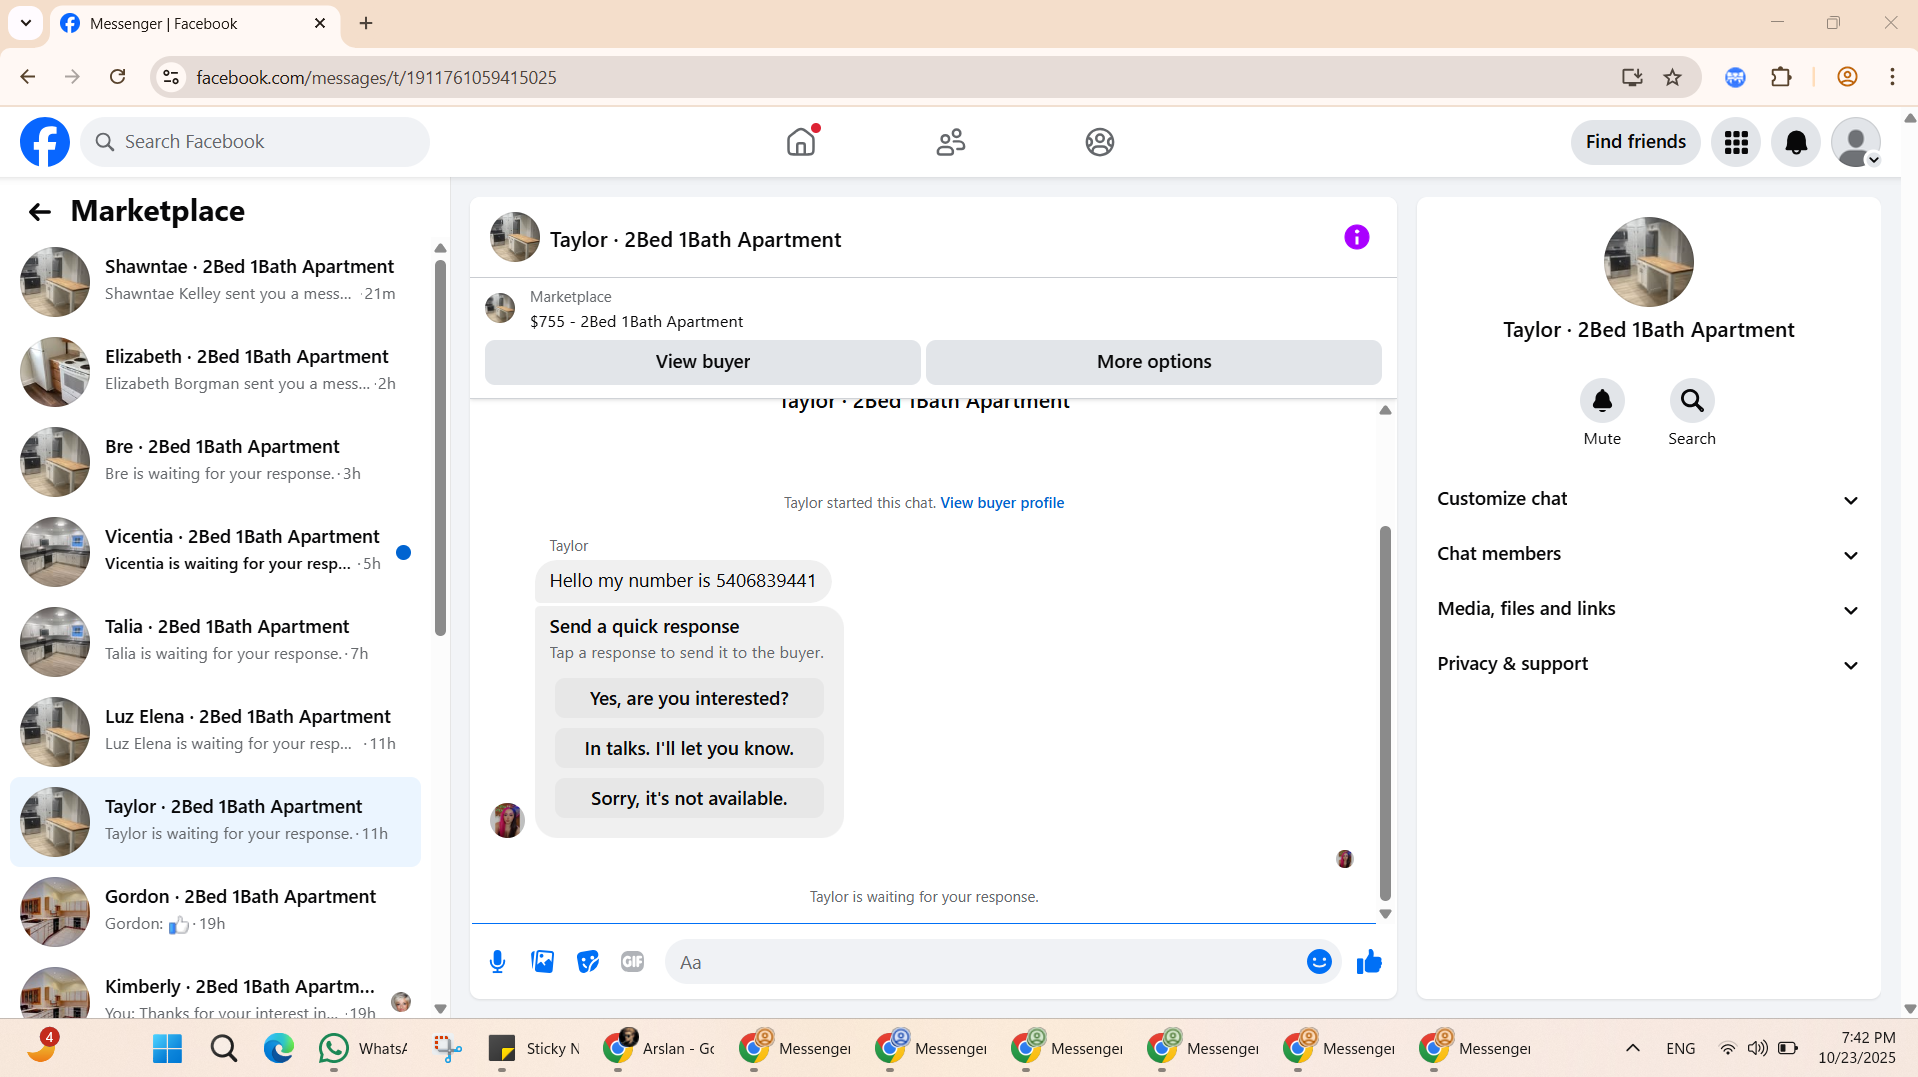1918x1077 pixels.
Task: Mute the Taylor conversation
Action: [1602, 401]
